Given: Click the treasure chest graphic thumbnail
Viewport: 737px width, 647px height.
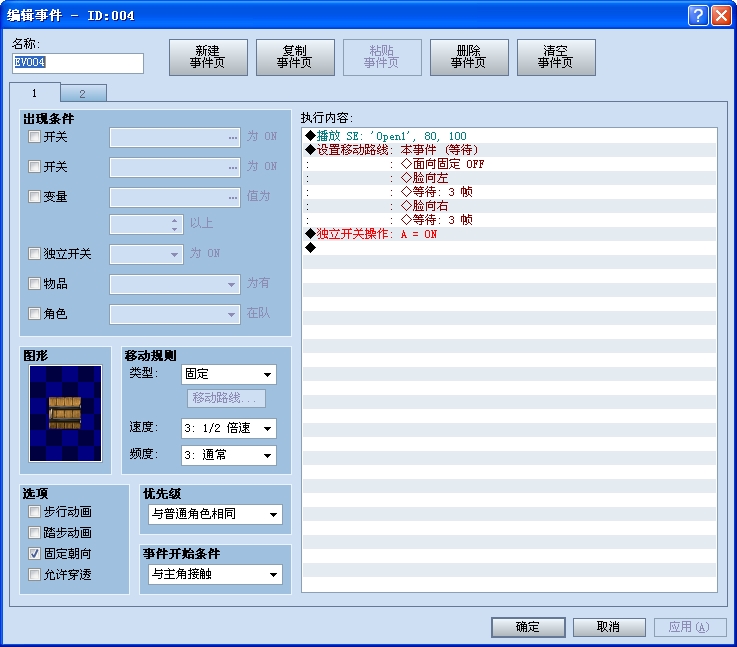Looking at the screenshot, I should pos(65,413).
